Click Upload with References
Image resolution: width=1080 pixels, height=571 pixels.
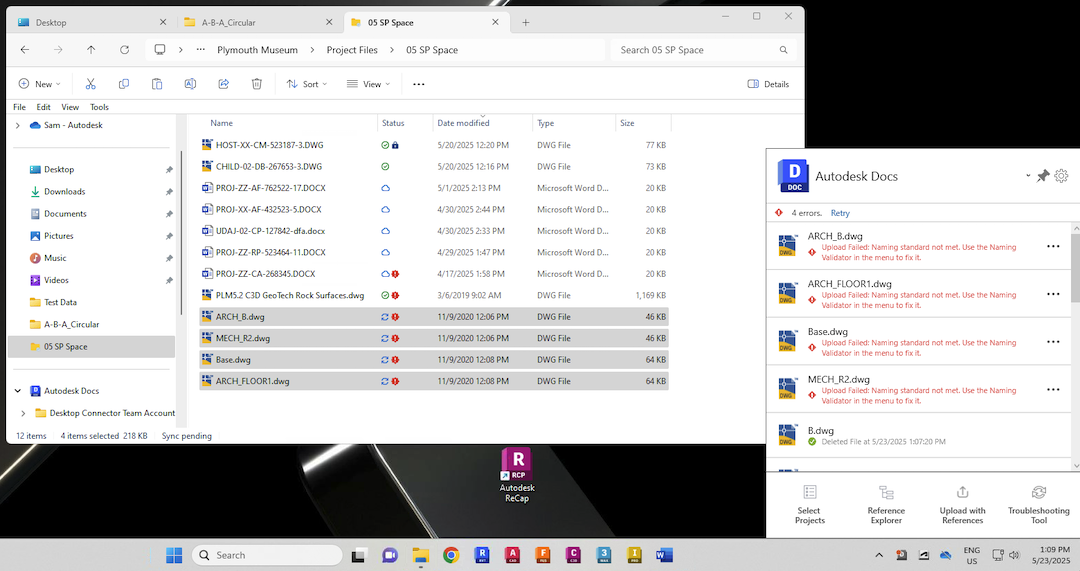coord(962,505)
